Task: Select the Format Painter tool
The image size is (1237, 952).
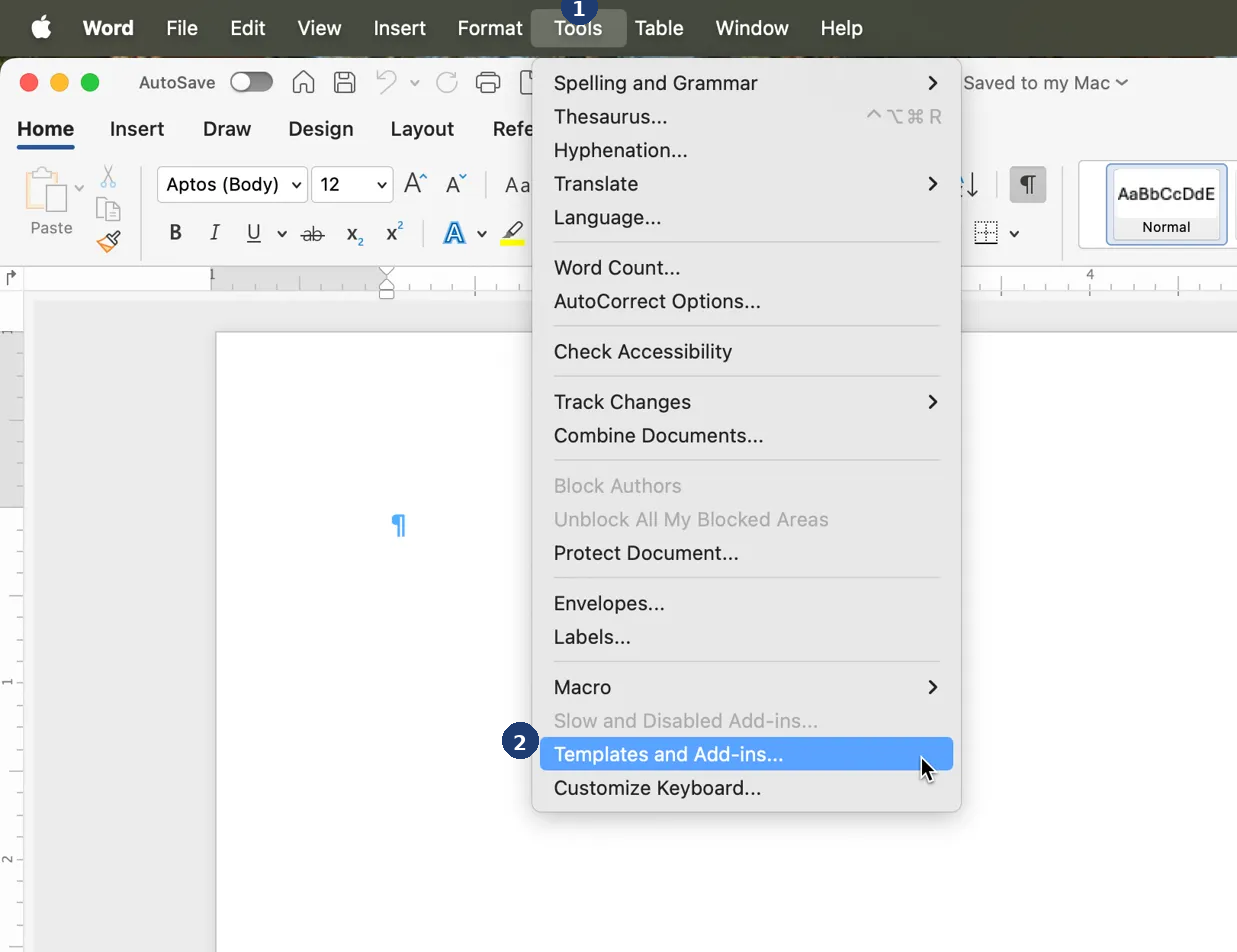Action: tap(107, 241)
